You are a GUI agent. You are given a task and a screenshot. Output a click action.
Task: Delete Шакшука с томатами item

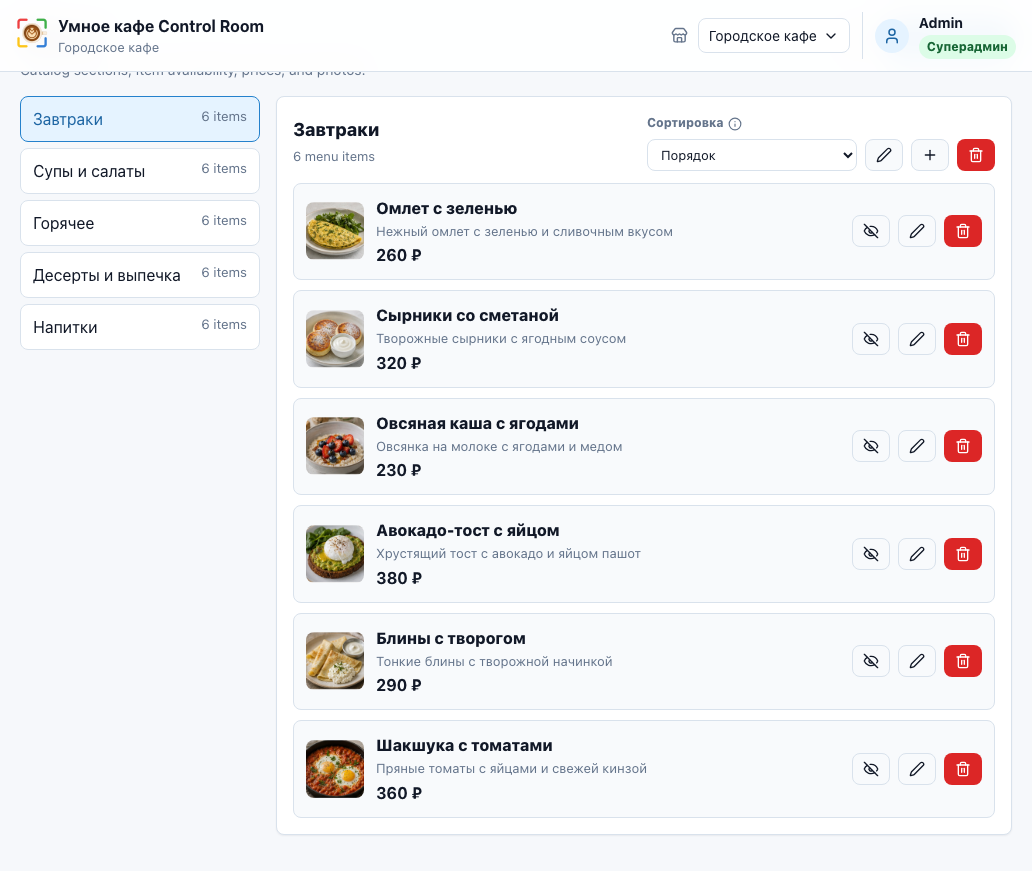[963, 769]
